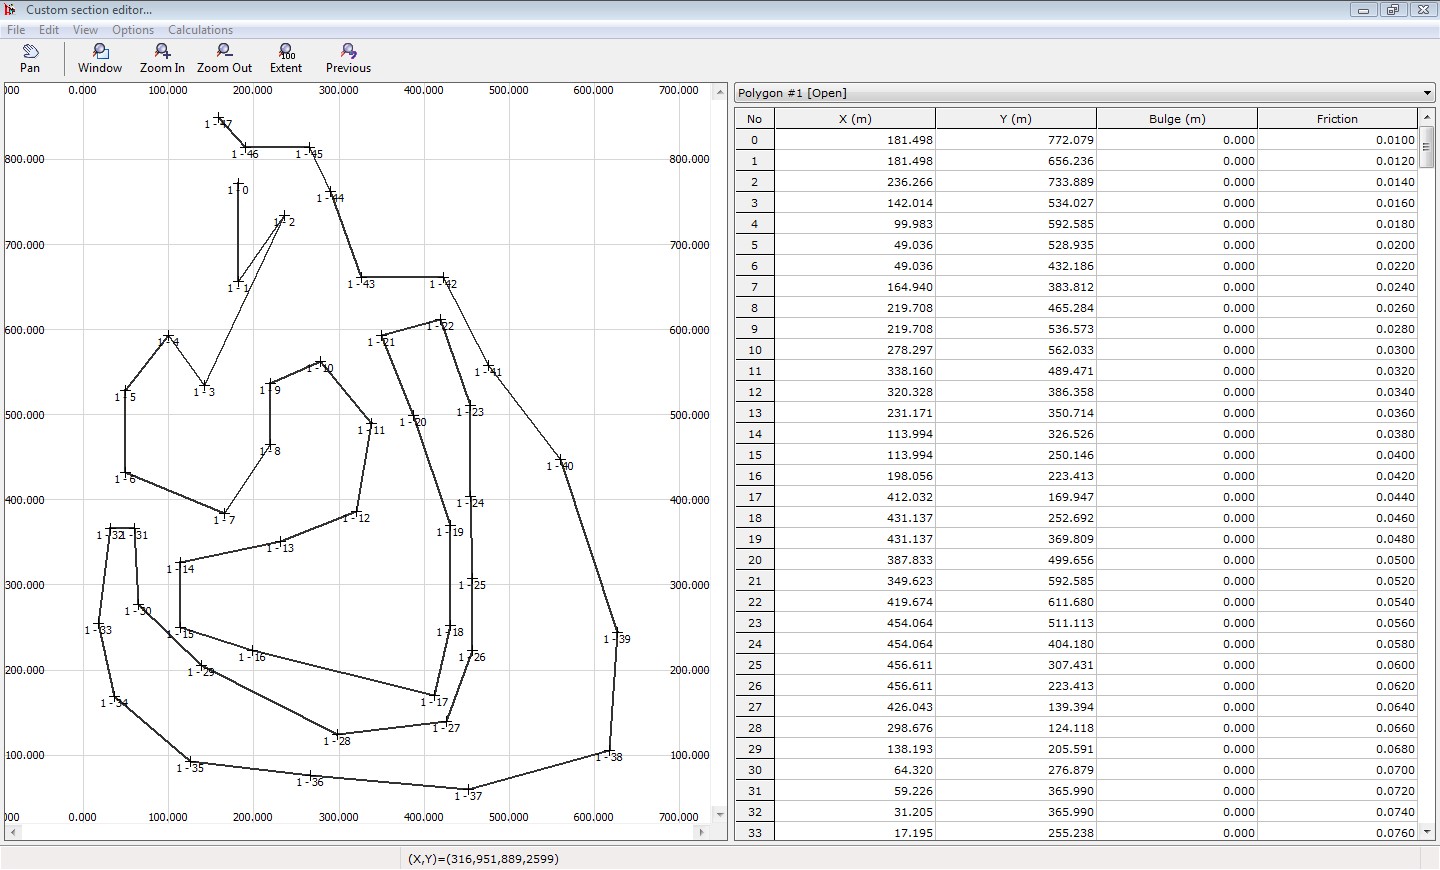Viewport: 1440px width, 870px height.
Task: Click the Zoom Out tool
Action: (224, 58)
